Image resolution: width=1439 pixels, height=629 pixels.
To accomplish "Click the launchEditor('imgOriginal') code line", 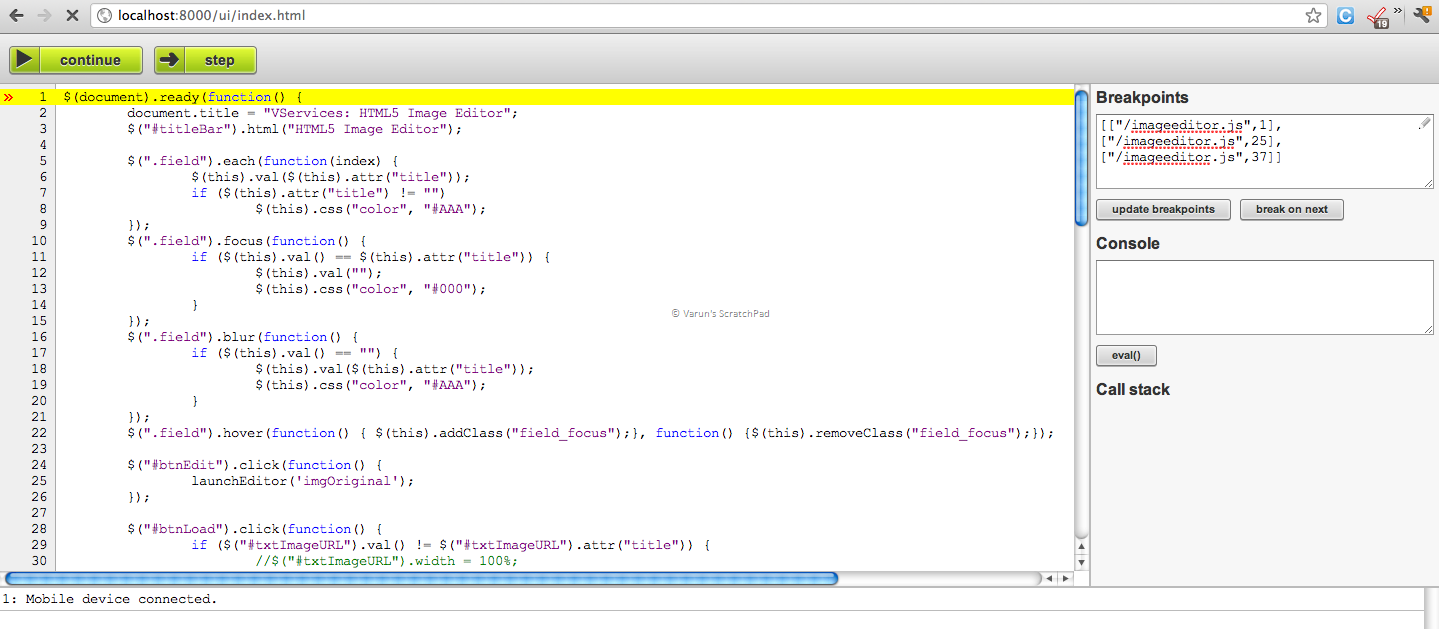I will tap(303, 481).
